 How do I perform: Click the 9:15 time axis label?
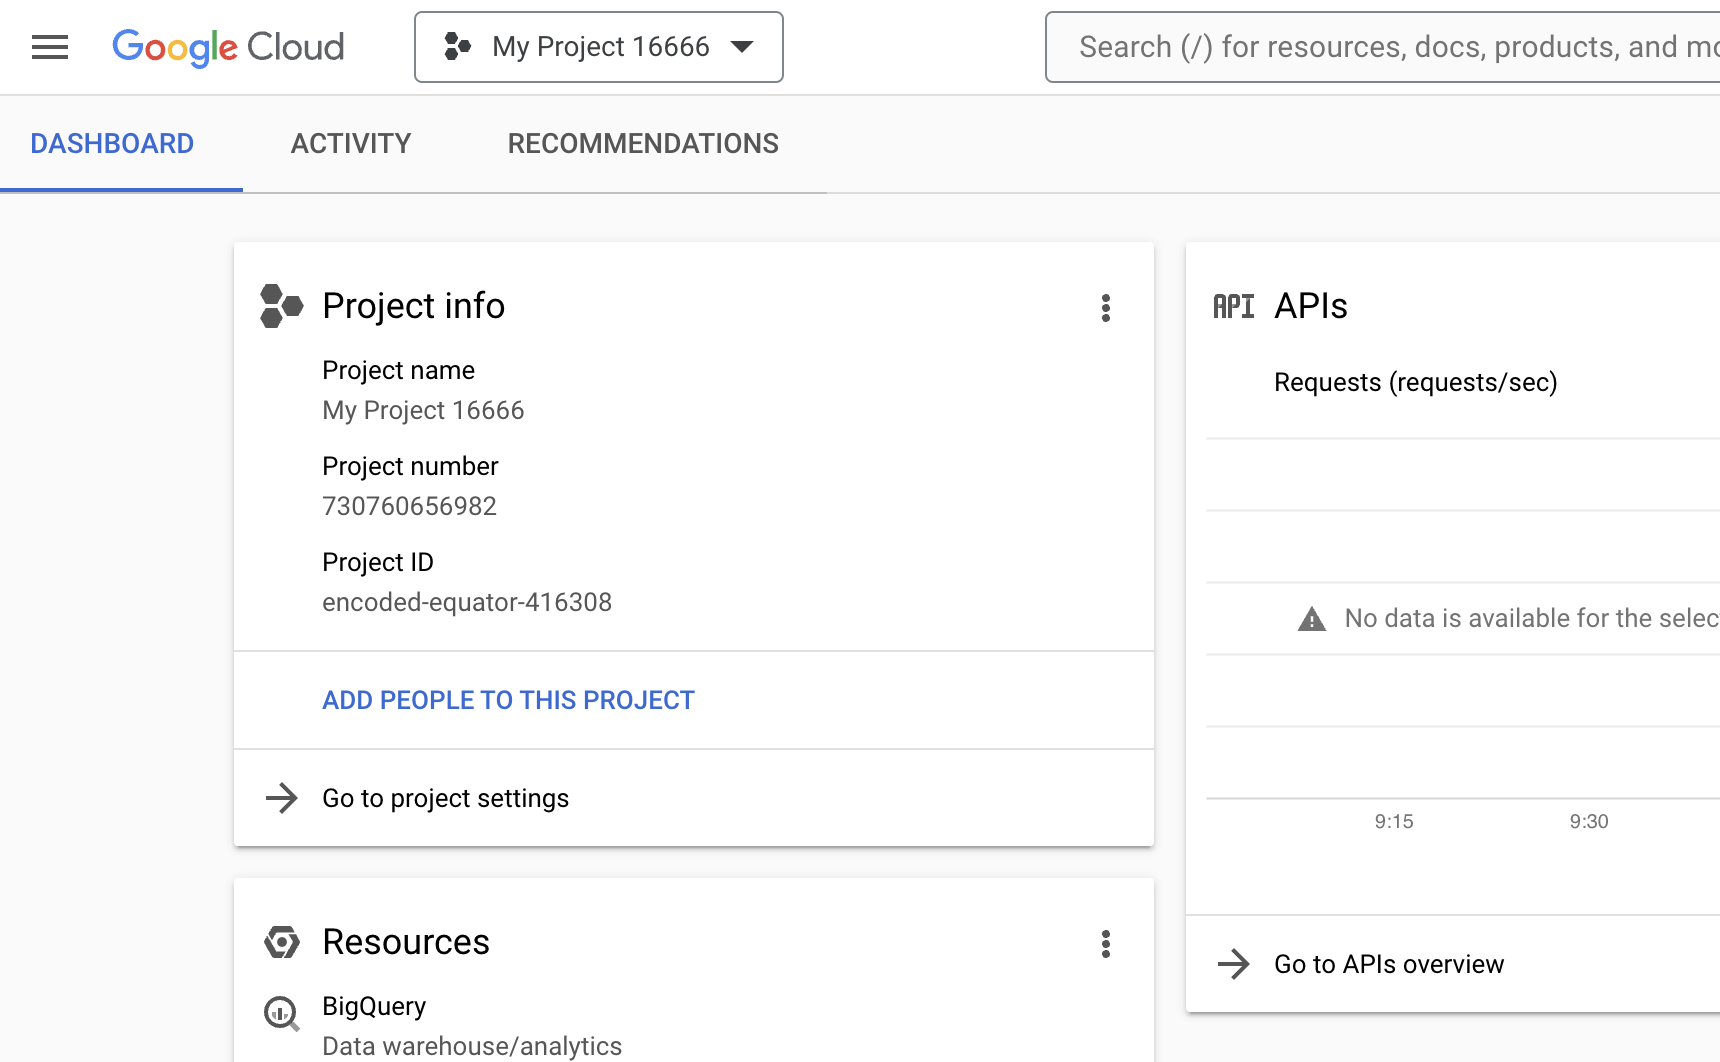(1394, 821)
